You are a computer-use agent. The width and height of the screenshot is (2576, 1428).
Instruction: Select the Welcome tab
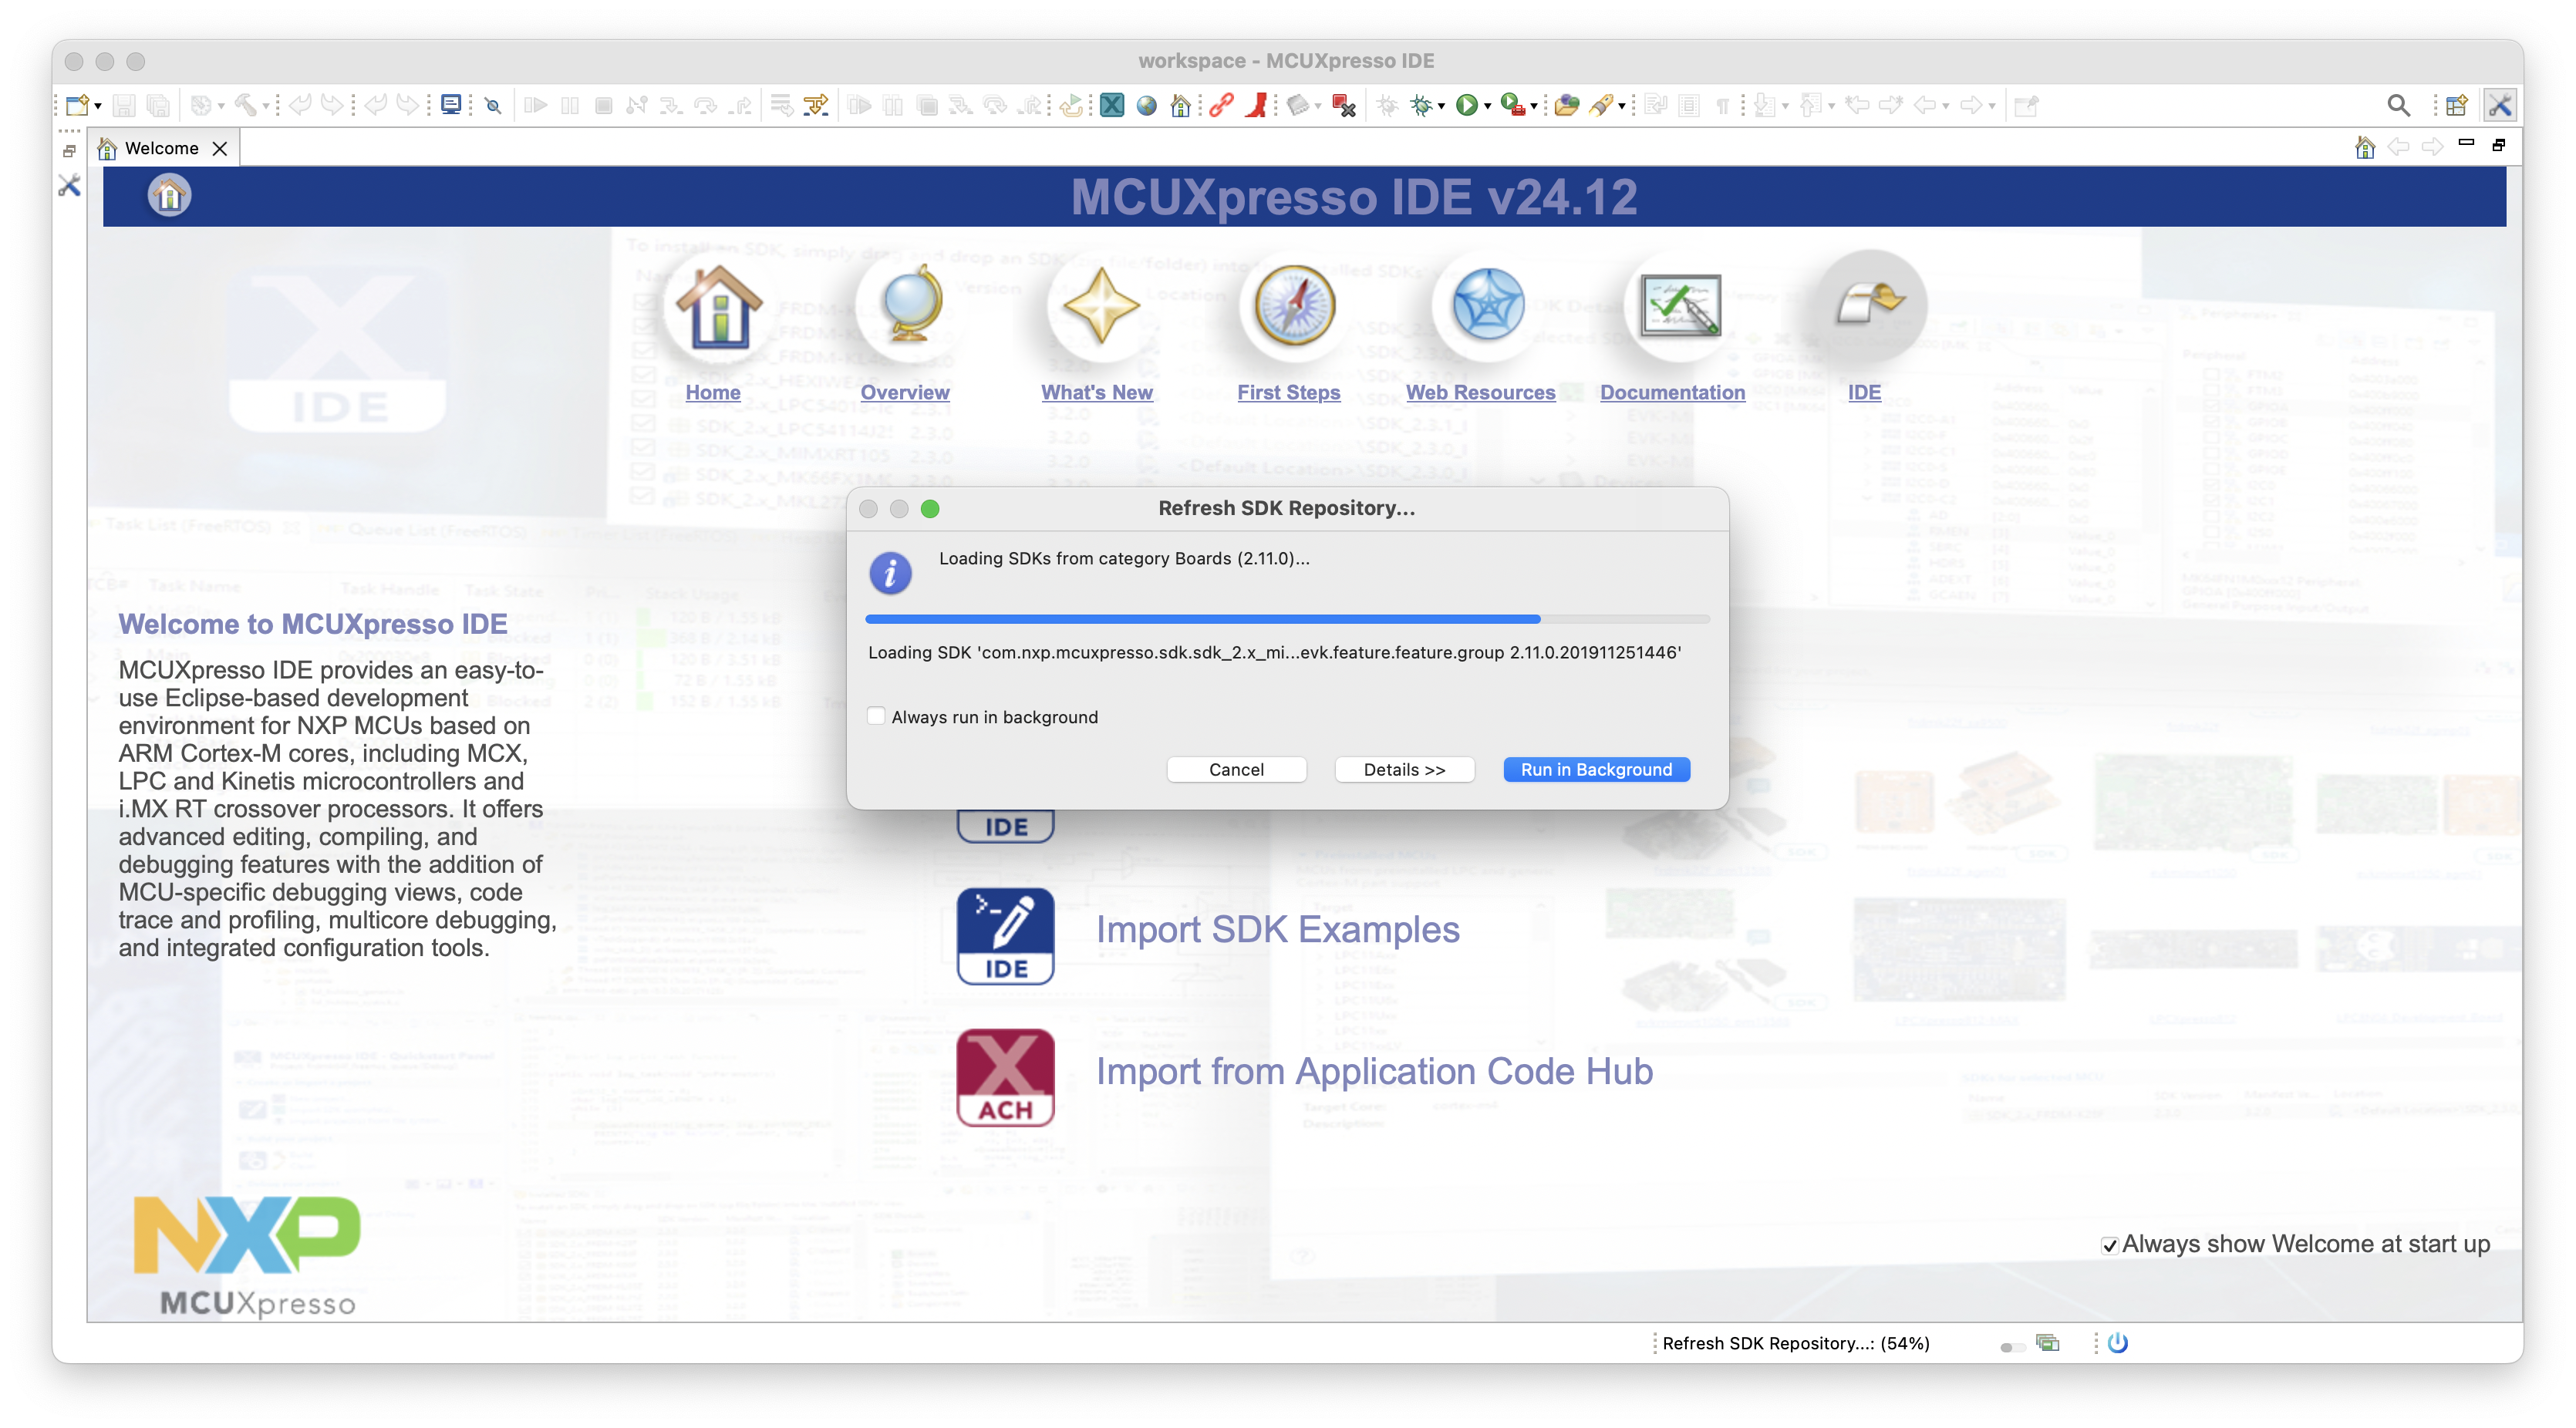pos(162,148)
